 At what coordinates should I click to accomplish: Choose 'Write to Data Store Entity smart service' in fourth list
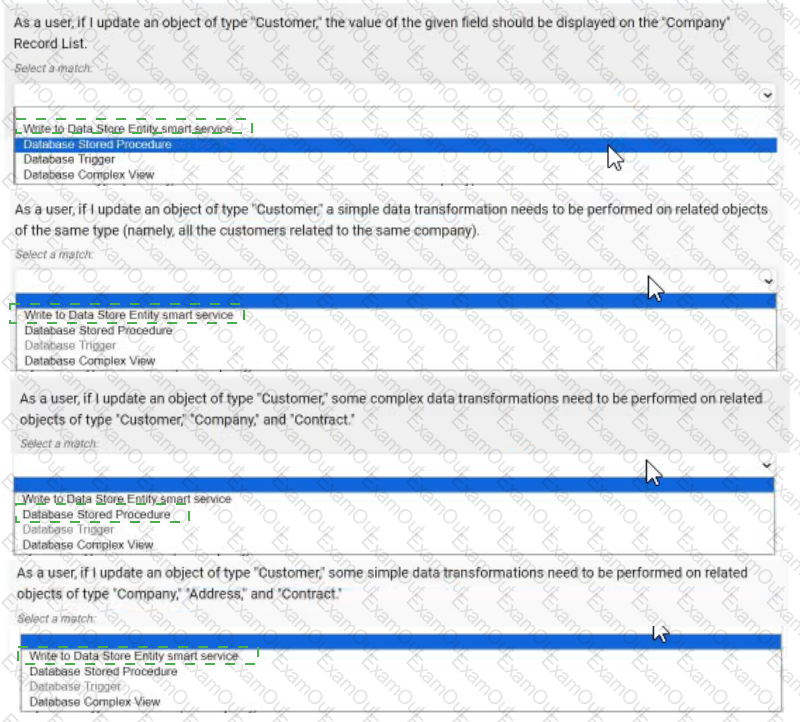click(134, 656)
